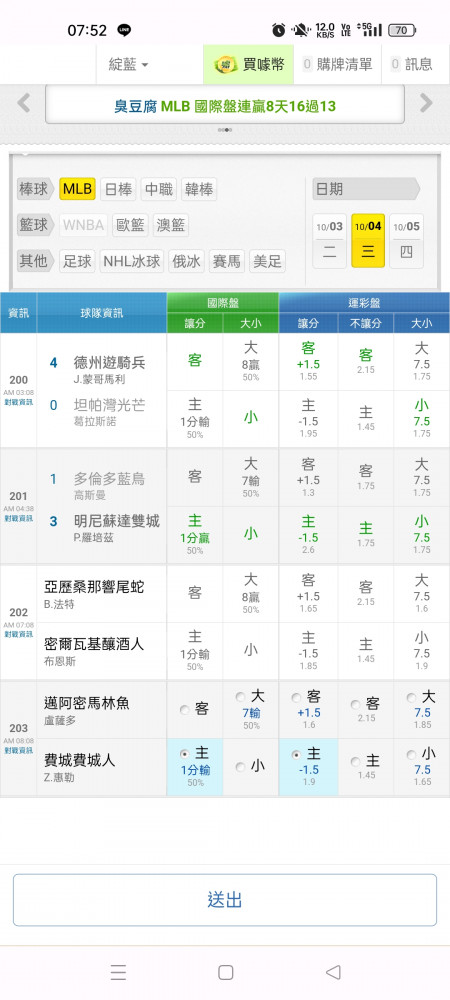Select the WNBA league tab

tap(83, 225)
